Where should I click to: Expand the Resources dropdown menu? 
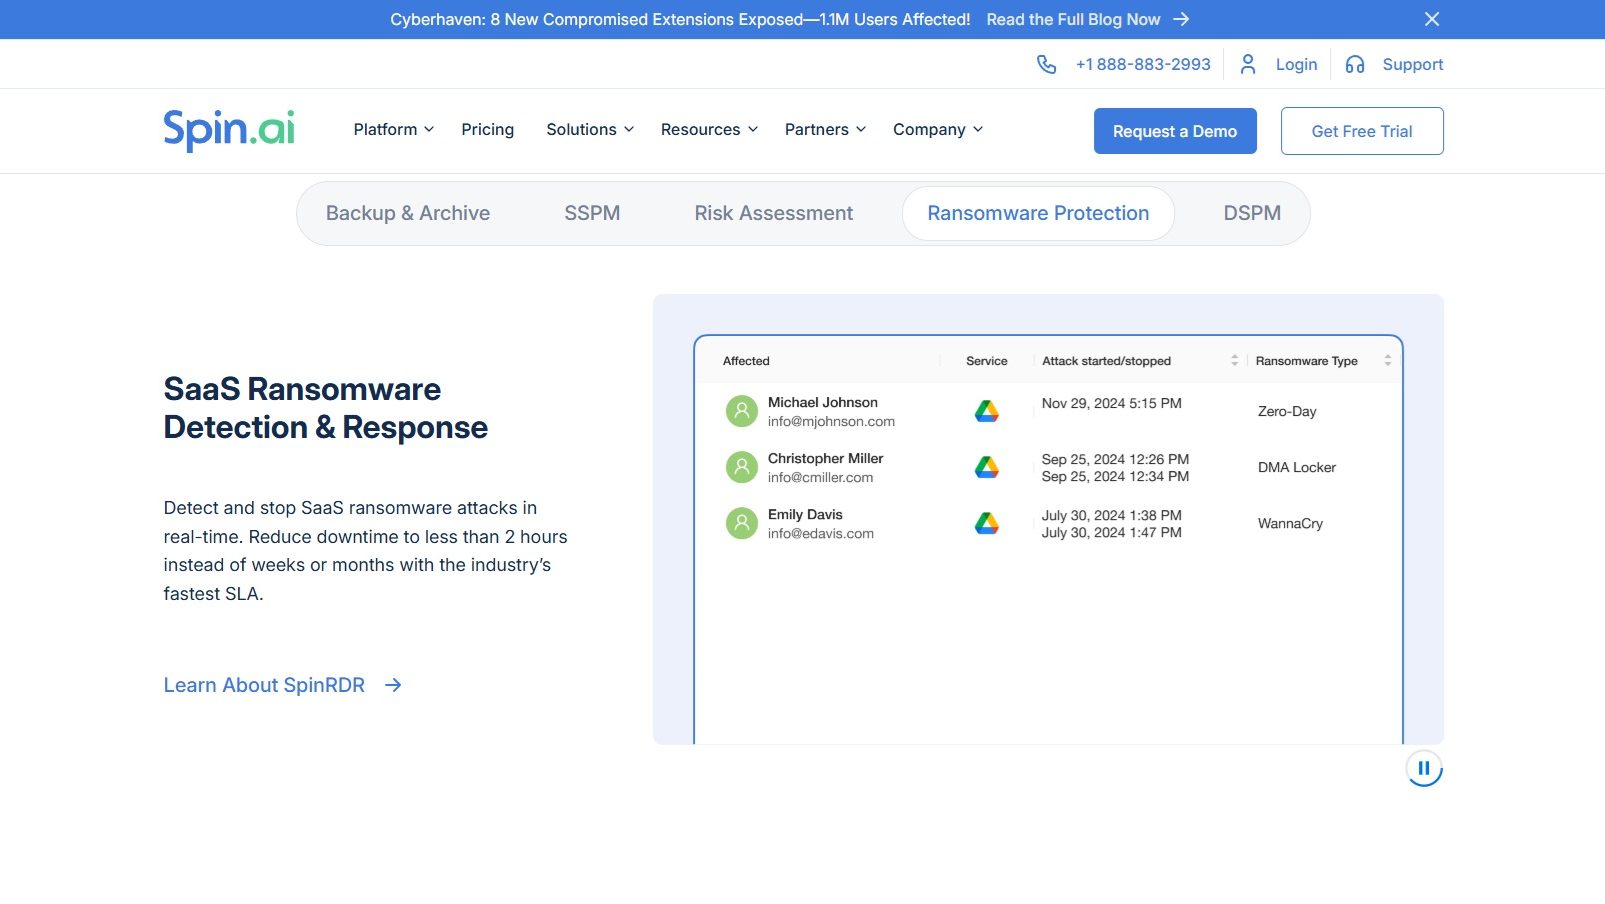[x=709, y=130]
